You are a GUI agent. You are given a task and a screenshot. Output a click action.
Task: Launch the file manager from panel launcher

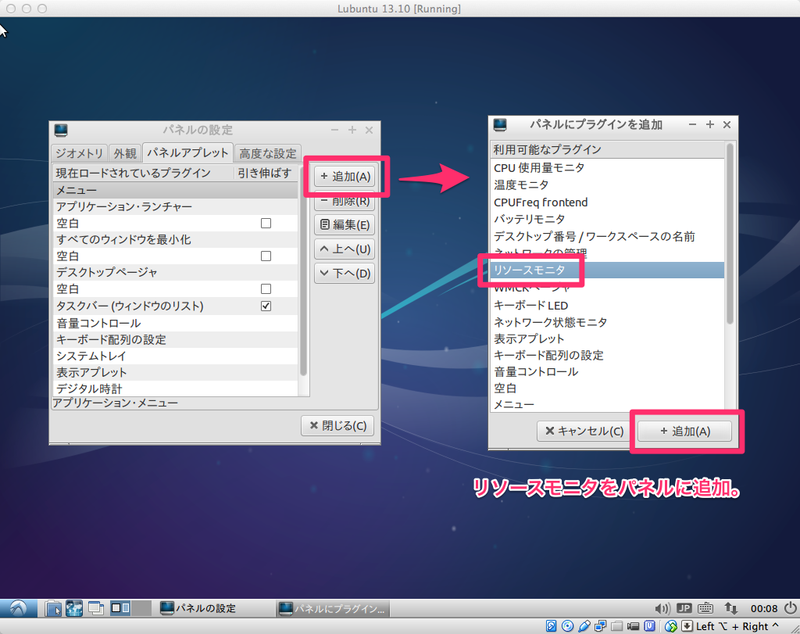pyautogui.click(x=53, y=608)
